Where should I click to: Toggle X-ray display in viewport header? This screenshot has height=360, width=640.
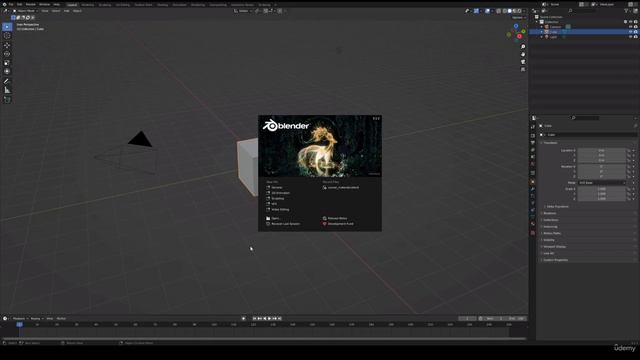point(499,11)
